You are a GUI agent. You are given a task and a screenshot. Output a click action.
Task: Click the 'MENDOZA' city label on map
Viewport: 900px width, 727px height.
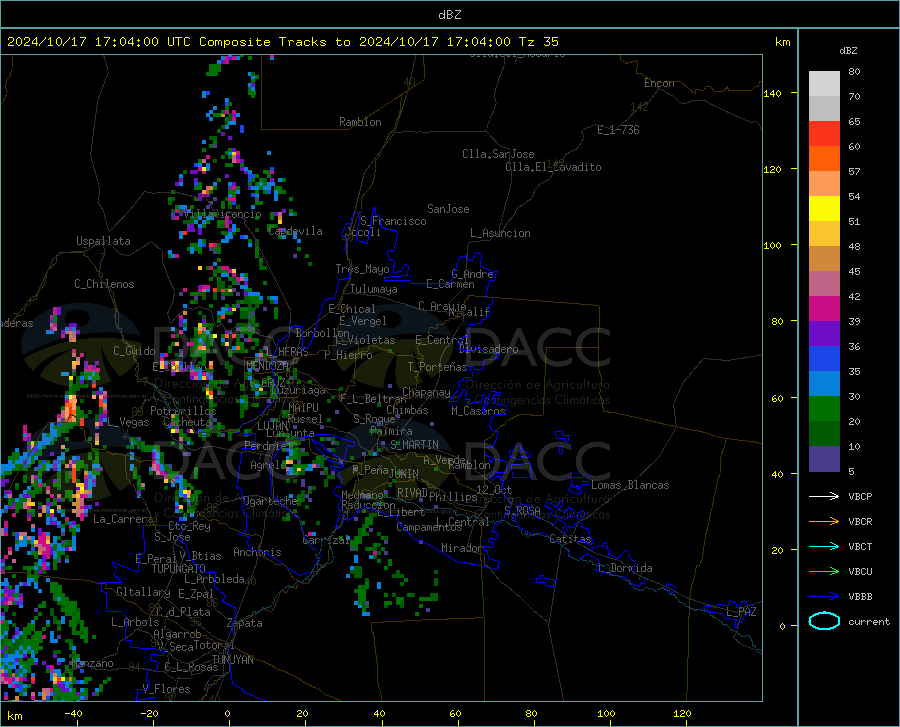coord(267,366)
